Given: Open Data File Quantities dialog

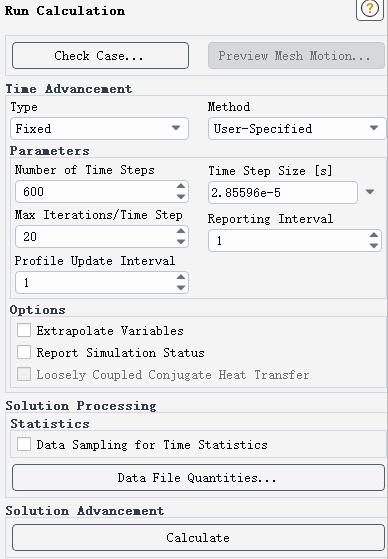Looking at the screenshot, I should 198,477.
